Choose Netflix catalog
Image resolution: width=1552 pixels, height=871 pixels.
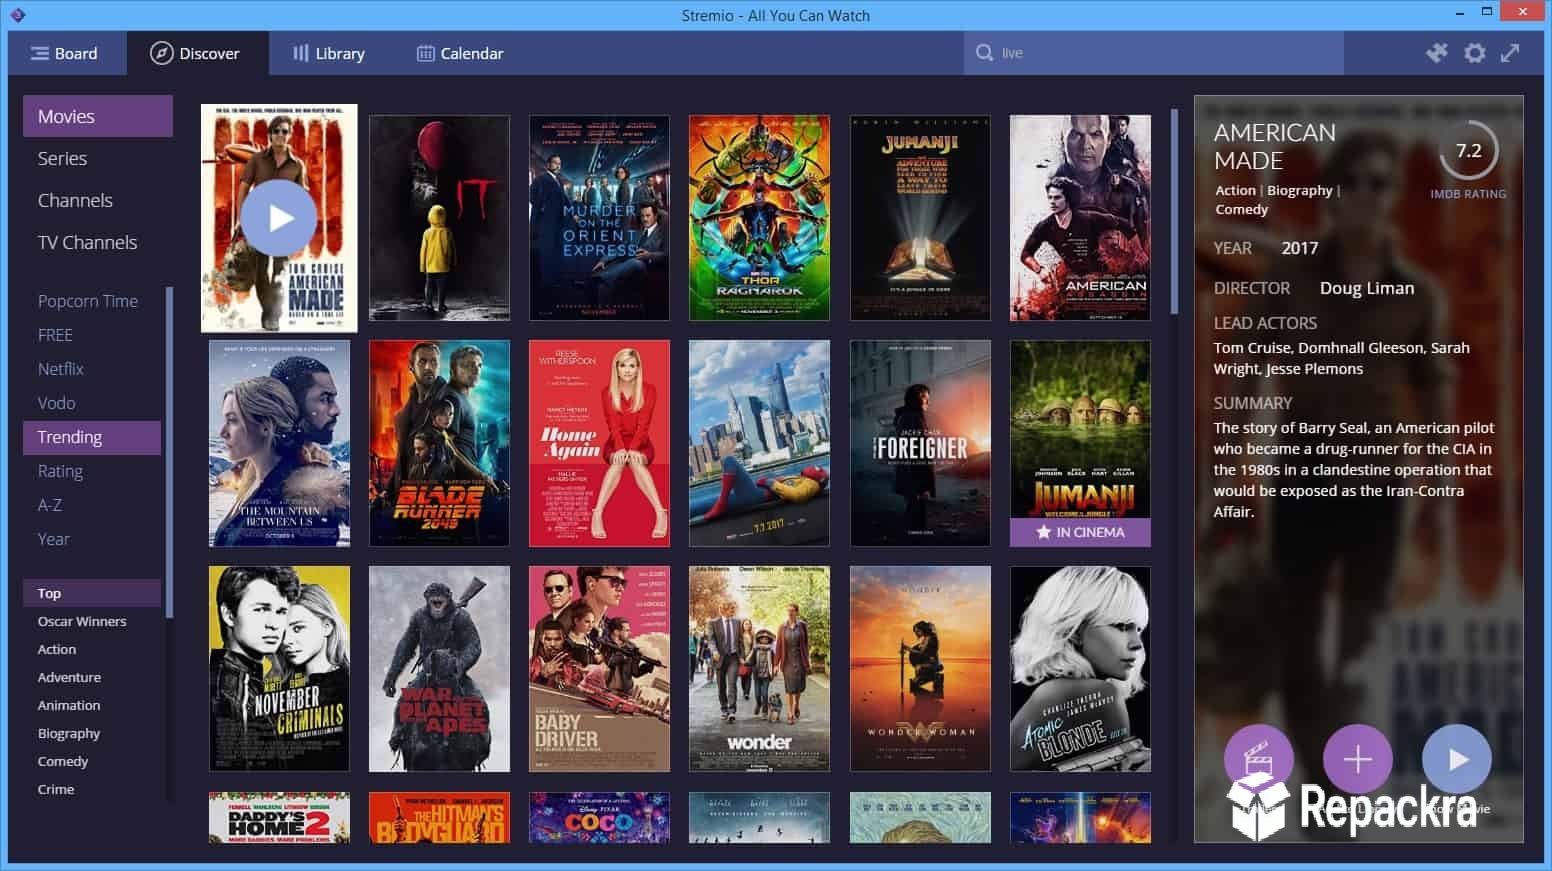tap(92, 369)
